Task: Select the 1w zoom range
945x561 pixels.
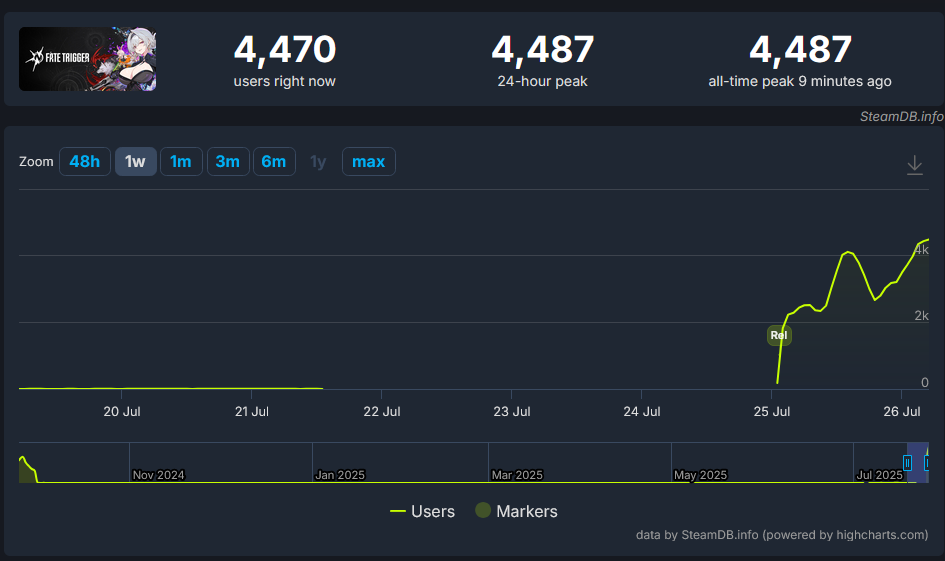Action: [x=136, y=161]
